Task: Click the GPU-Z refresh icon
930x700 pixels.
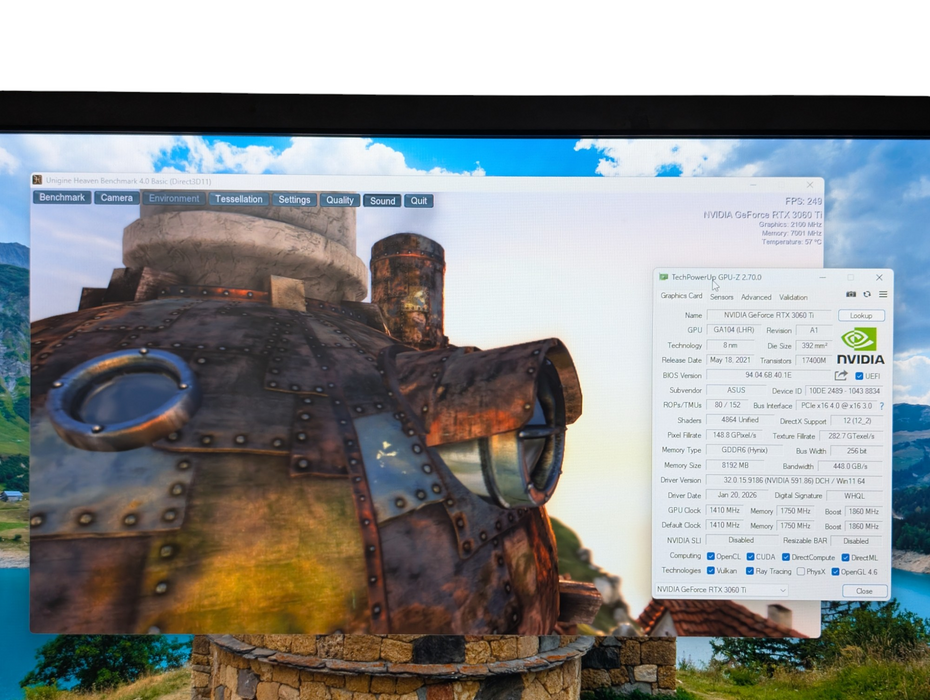Action: tap(867, 294)
